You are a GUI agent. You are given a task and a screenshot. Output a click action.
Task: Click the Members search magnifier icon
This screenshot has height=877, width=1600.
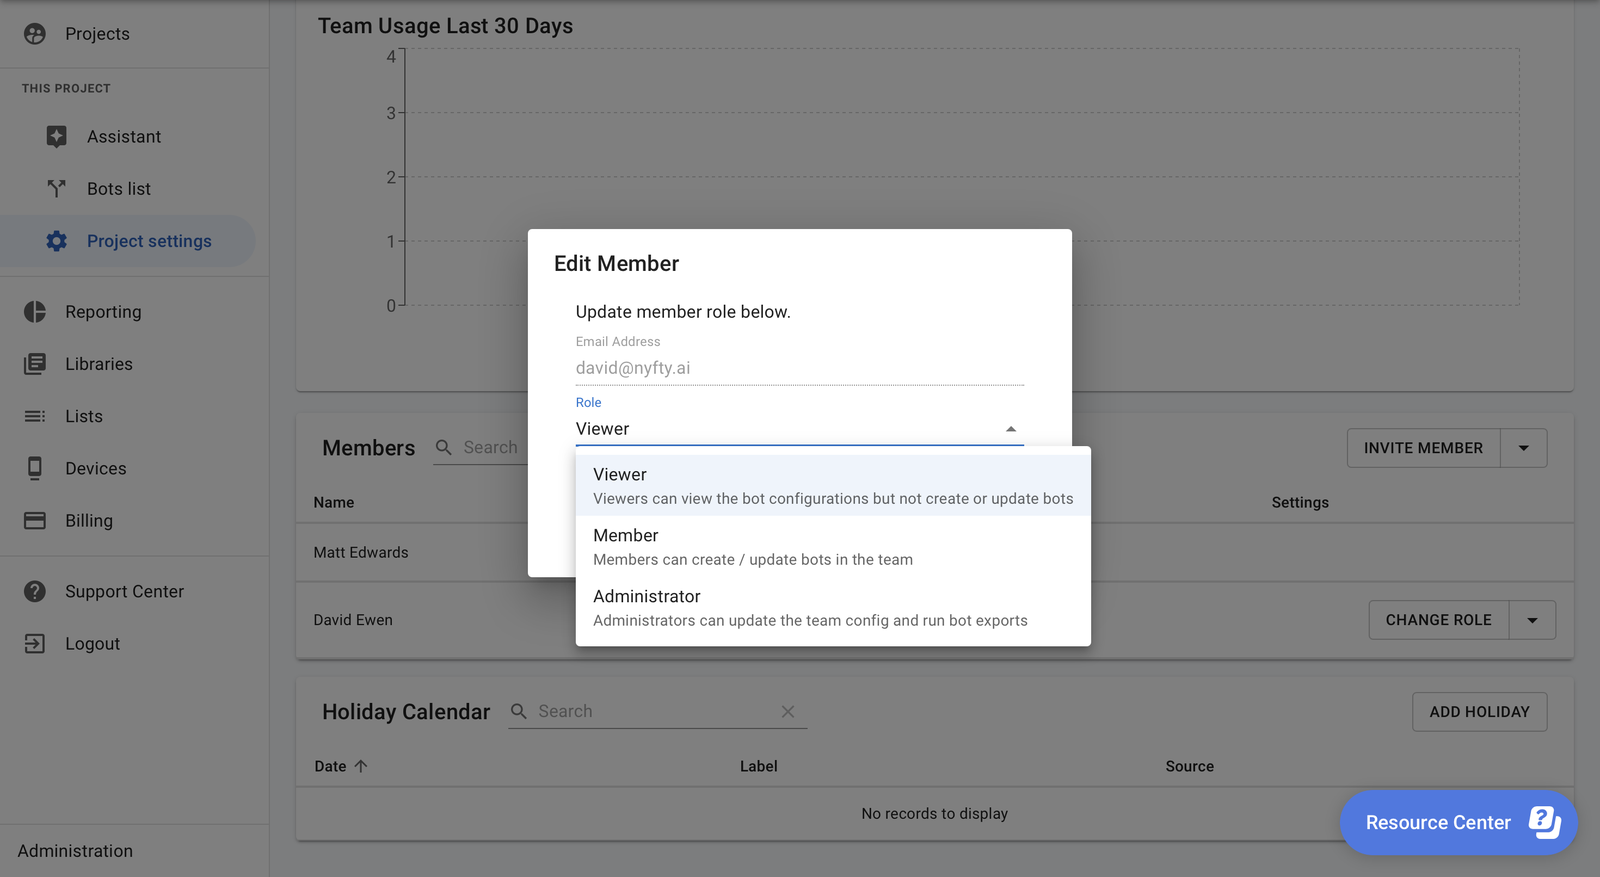444,447
